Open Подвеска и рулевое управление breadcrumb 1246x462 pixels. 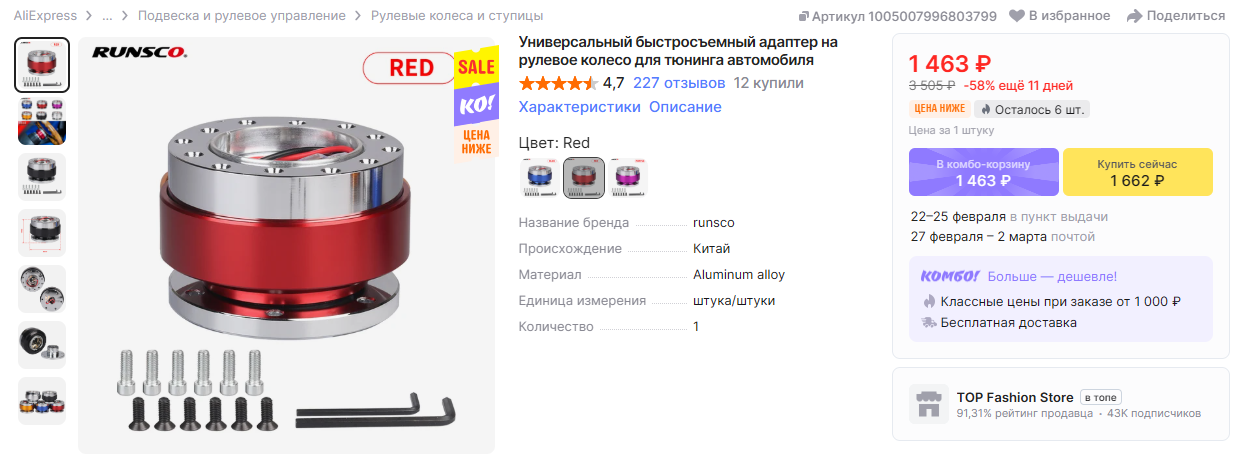242,16
